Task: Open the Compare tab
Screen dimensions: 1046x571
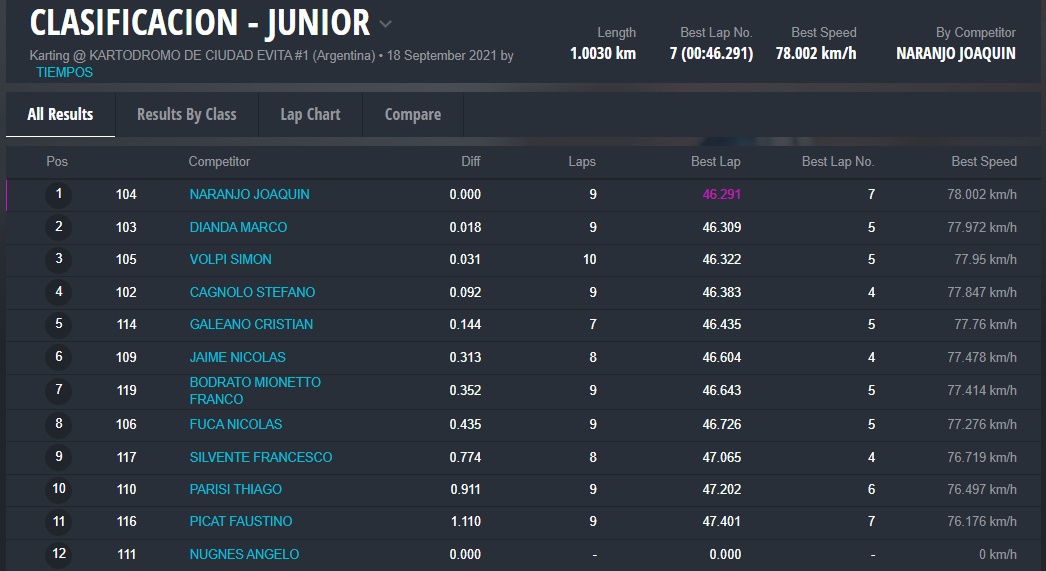Action: pyautogui.click(x=412, y=114)
